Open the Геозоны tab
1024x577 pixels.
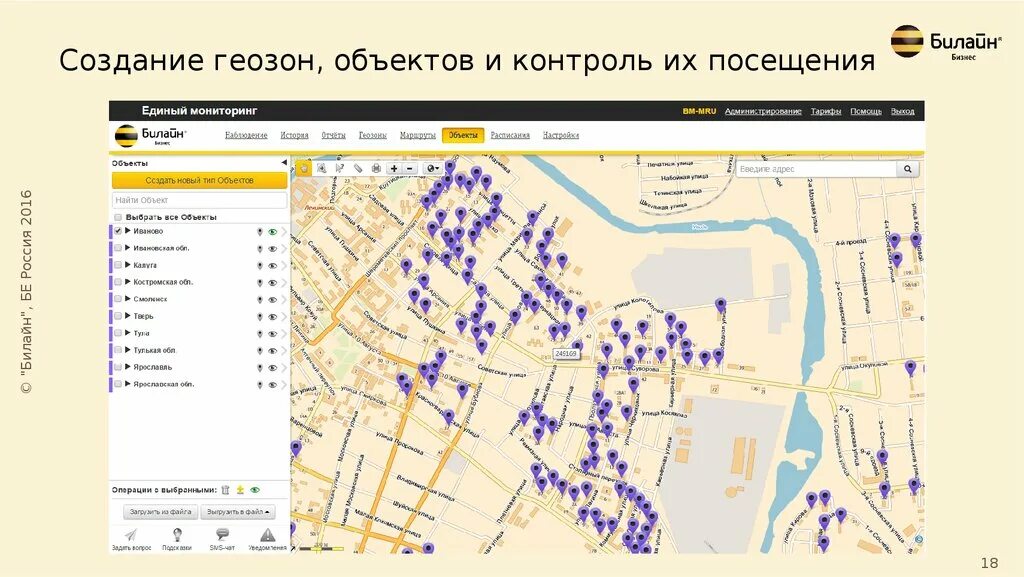tap(373, 135)
